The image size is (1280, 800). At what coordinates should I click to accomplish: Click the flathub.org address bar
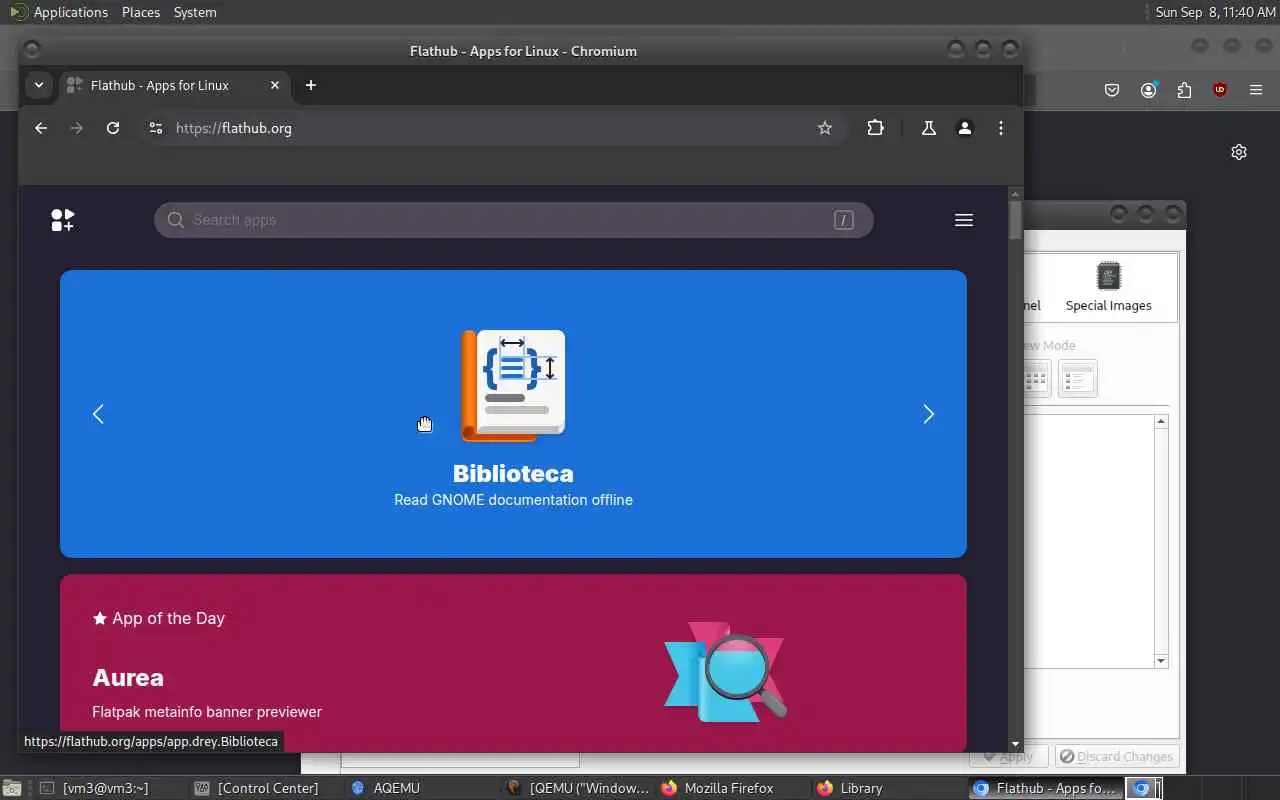pos(490,128)
